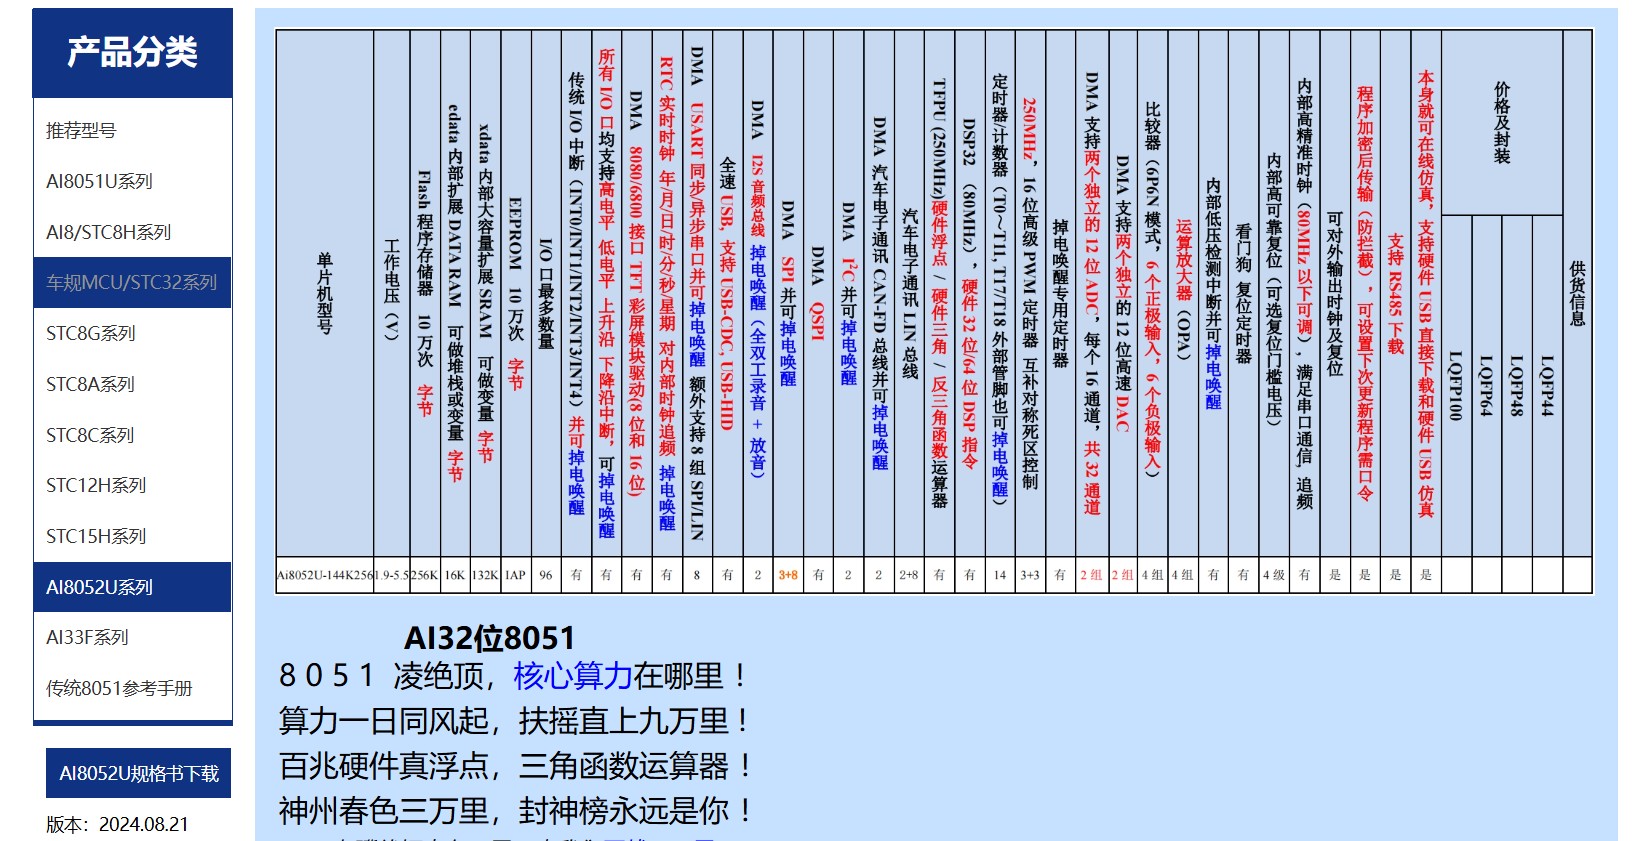This screenshot has width=1632, height=841.
Task: Select the highlighted AI8052U系列 item
Action: click(132, 588)
